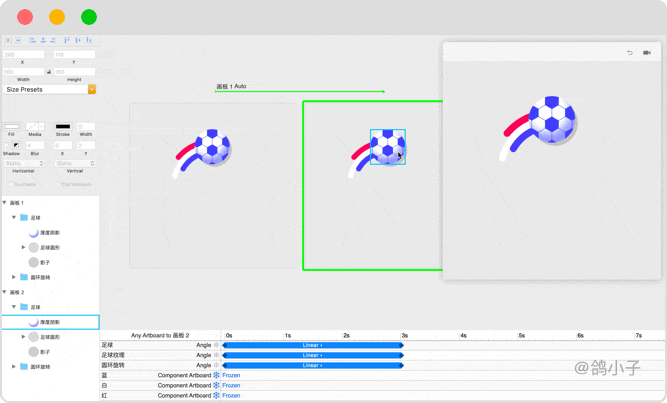Click the align top edges icon

tap(67, 40)
